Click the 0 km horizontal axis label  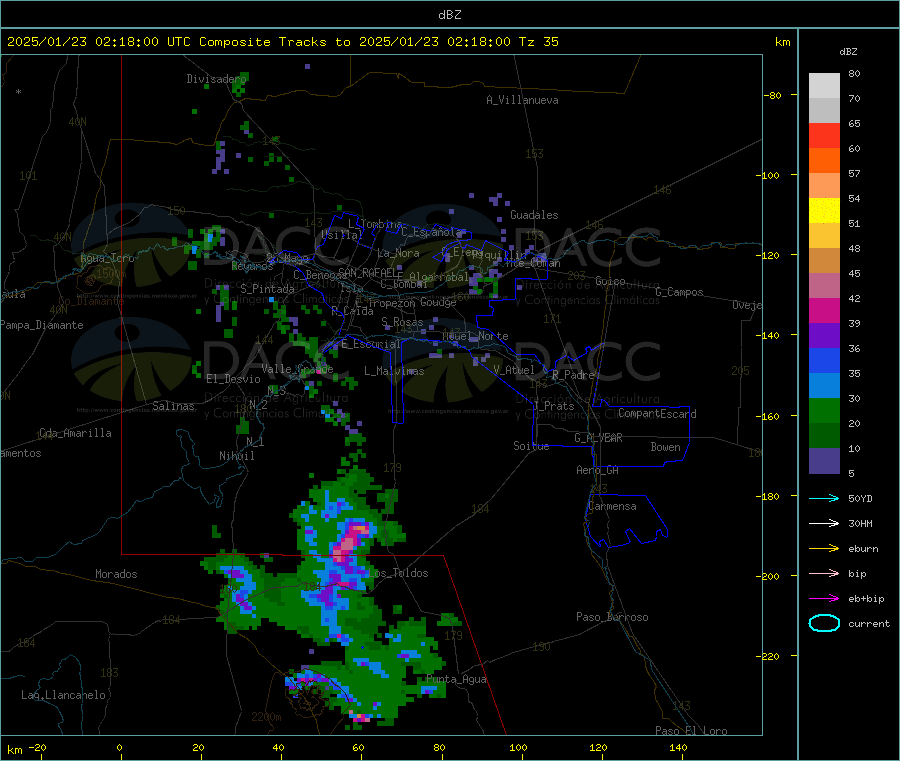point(119,747)
